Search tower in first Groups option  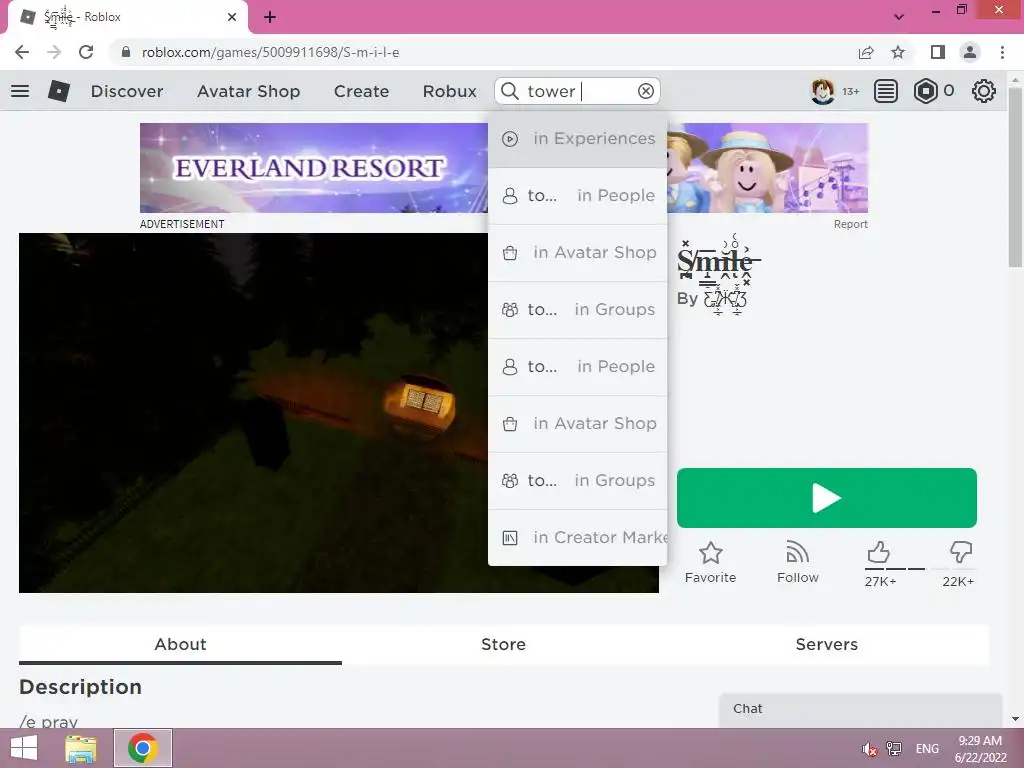point(577,309)
